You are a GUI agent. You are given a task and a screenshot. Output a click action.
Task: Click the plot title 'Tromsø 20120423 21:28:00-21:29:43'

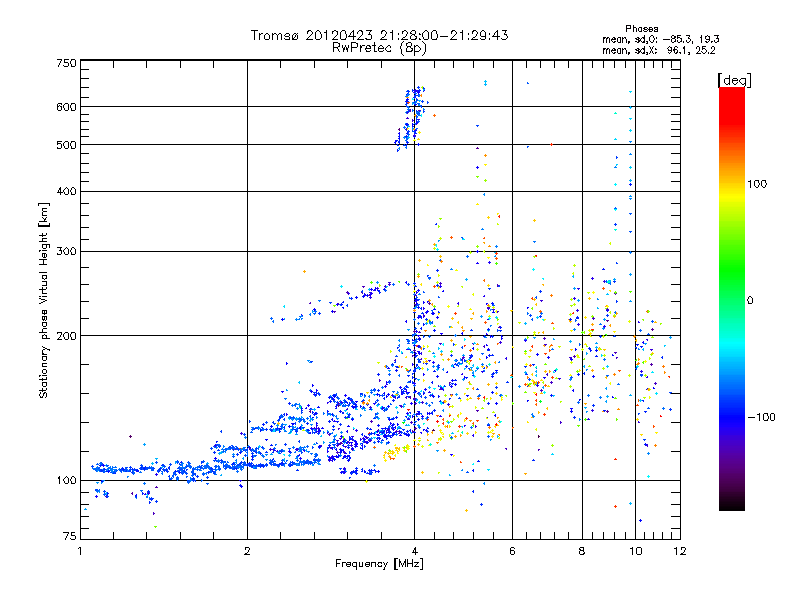coord(379,35)
